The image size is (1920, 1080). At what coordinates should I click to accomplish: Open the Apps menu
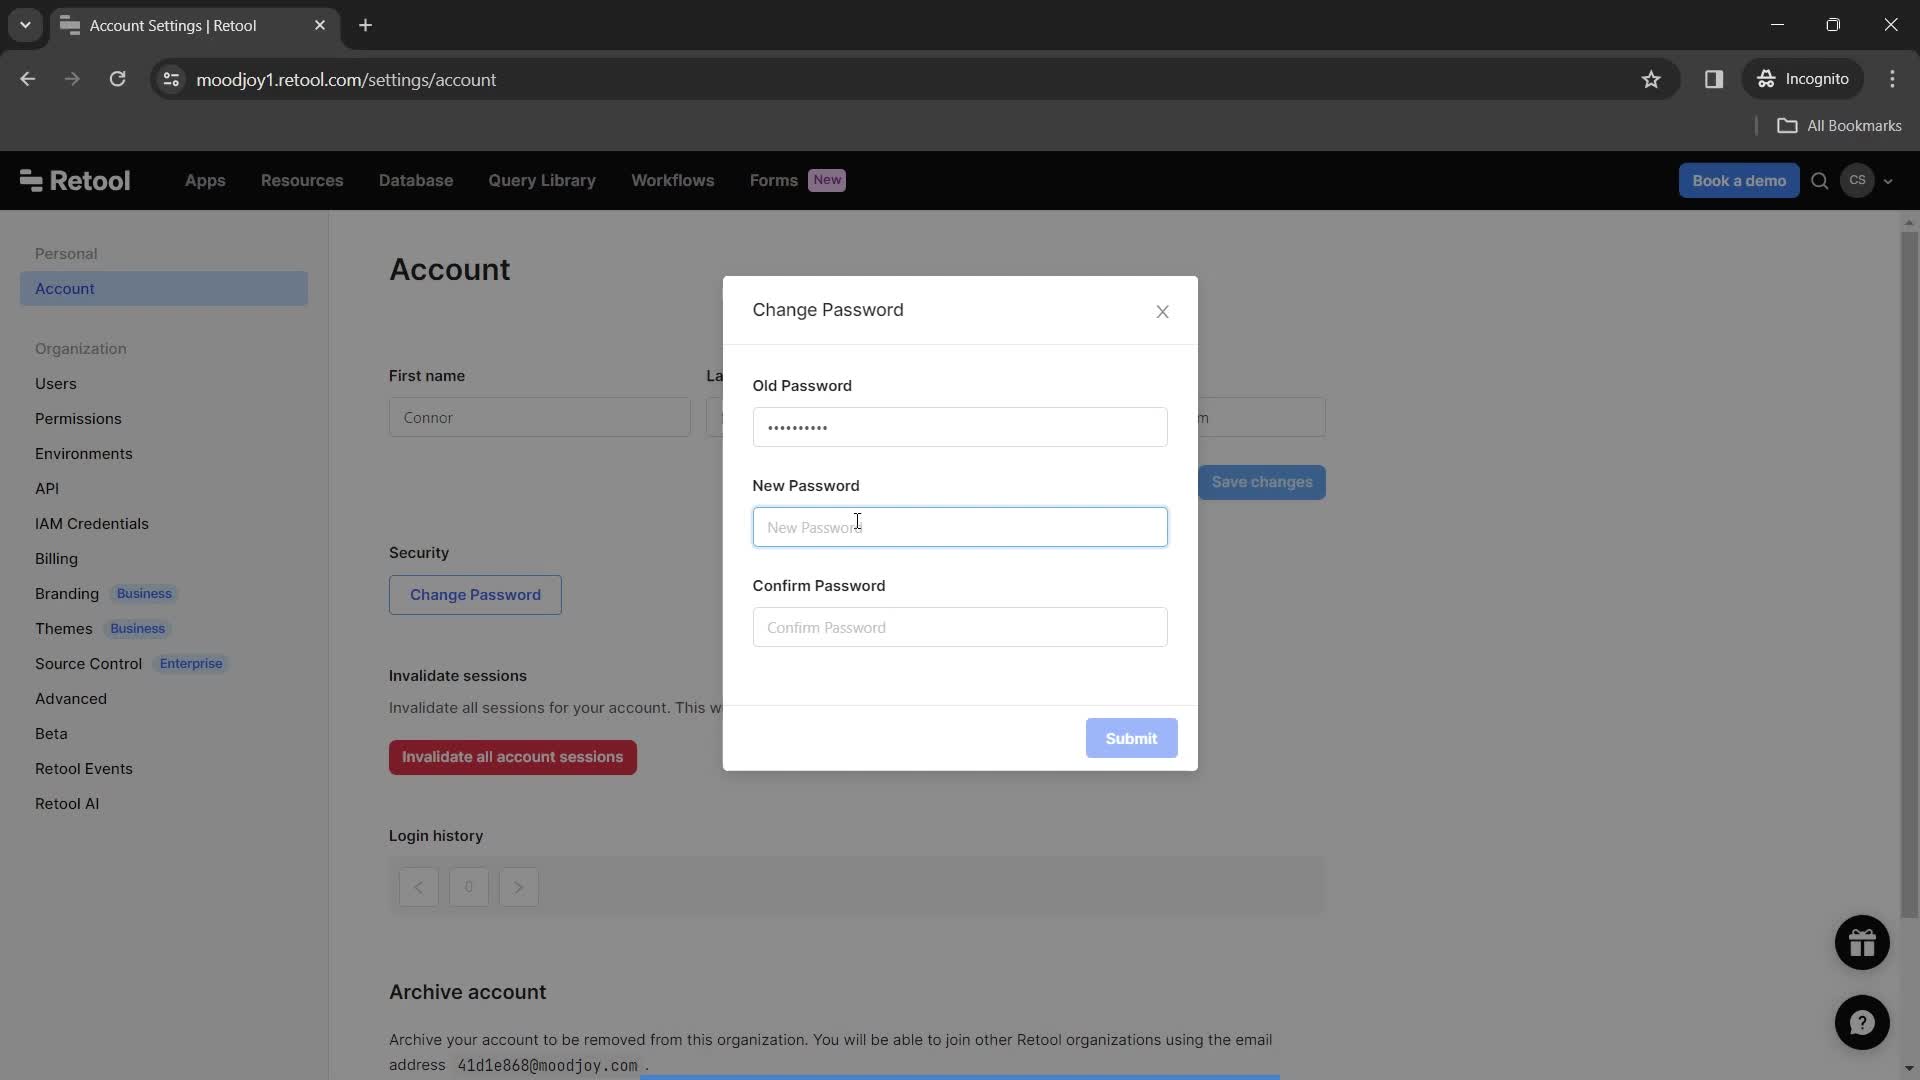204,181
